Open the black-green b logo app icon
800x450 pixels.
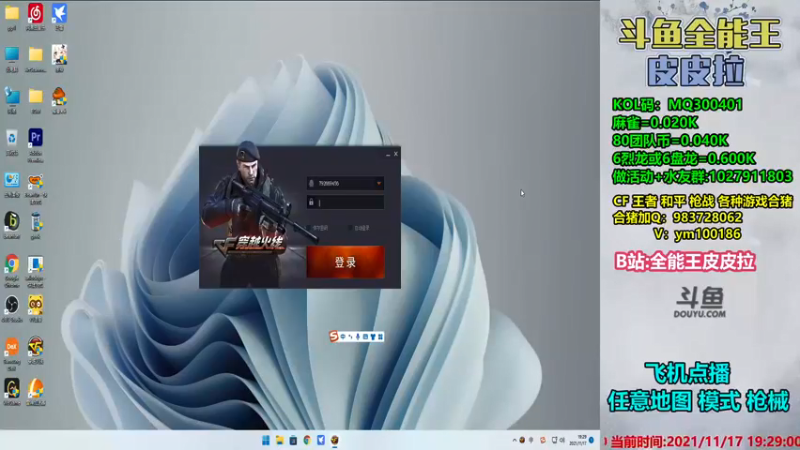pos(12,223)
